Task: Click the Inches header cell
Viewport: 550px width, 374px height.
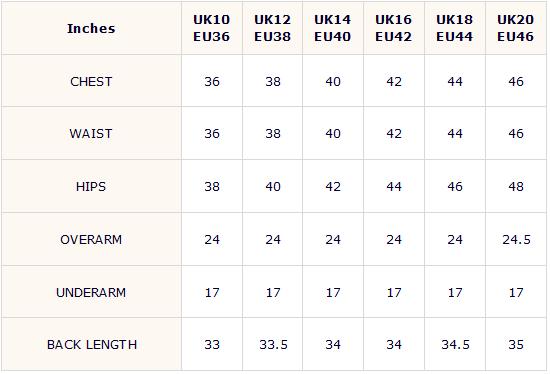Action: coord(91,28)
